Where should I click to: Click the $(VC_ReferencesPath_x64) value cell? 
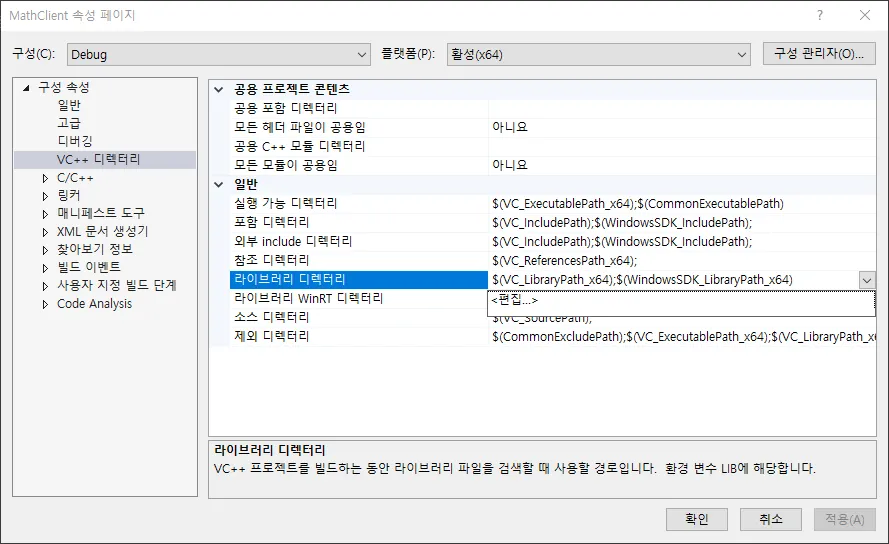682,261
